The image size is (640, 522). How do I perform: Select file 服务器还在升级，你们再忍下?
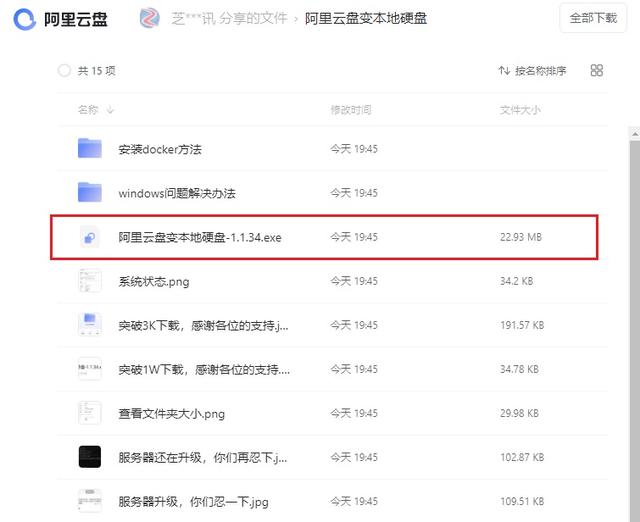click(203, 458)
